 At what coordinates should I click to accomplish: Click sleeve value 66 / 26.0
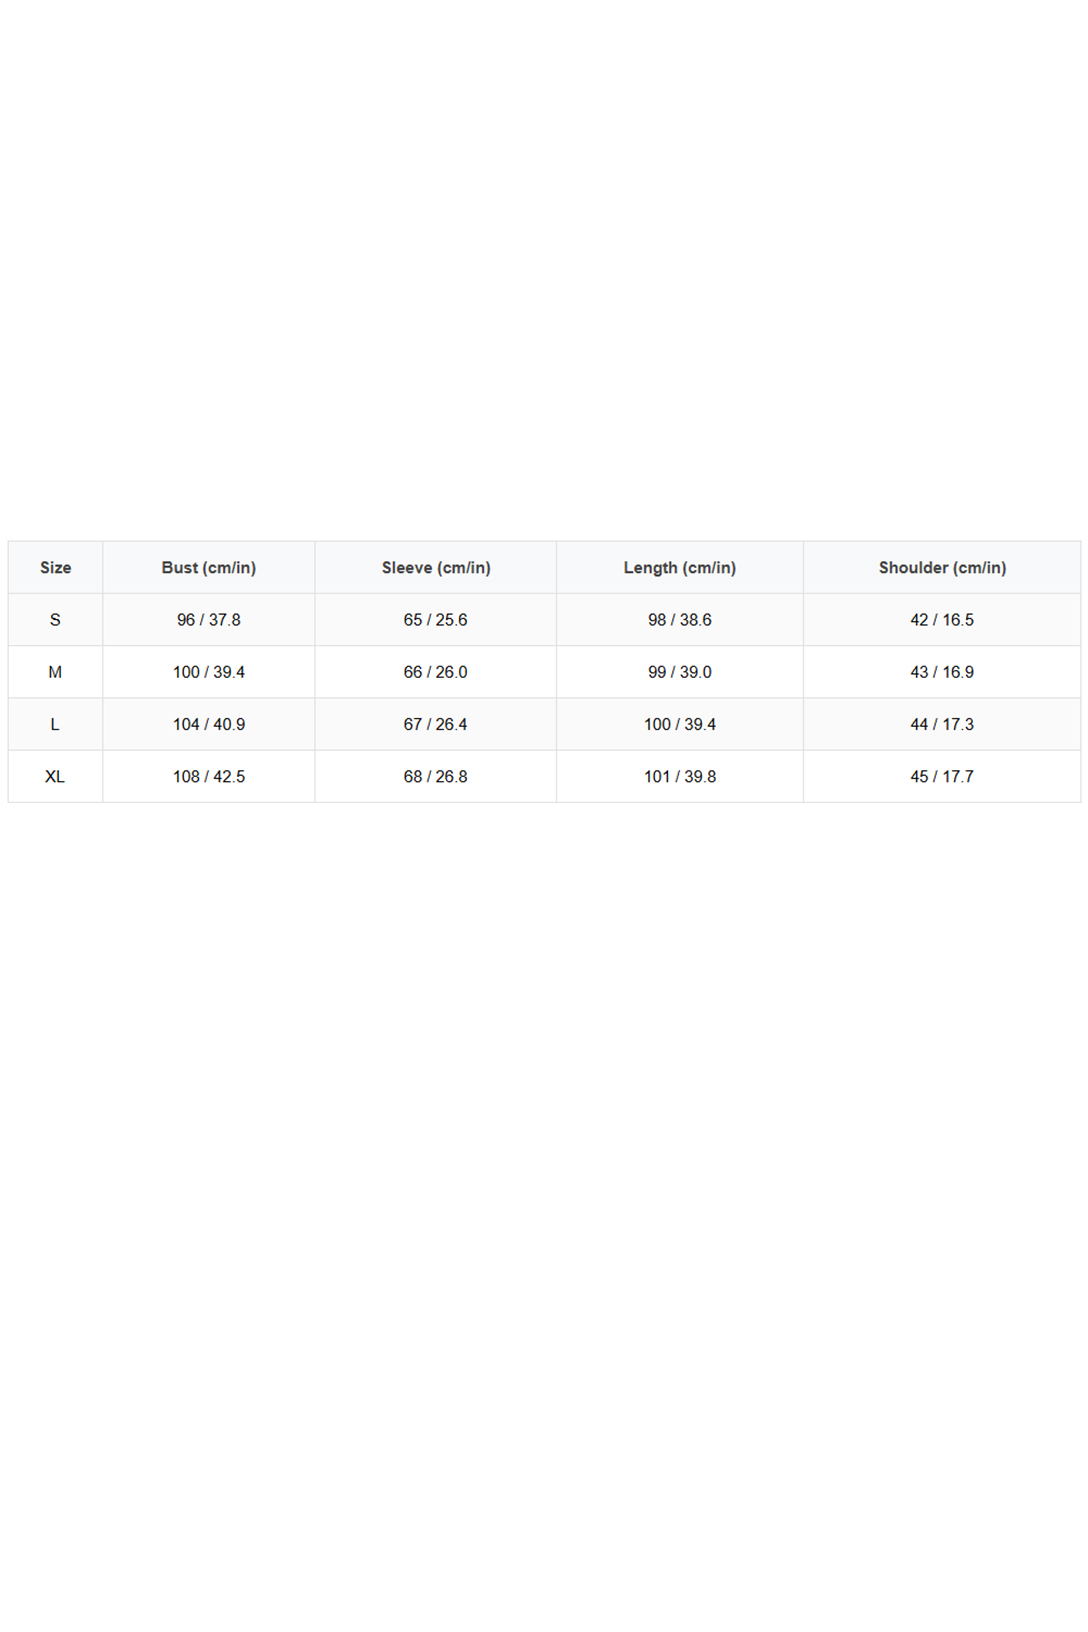point(436,672)
